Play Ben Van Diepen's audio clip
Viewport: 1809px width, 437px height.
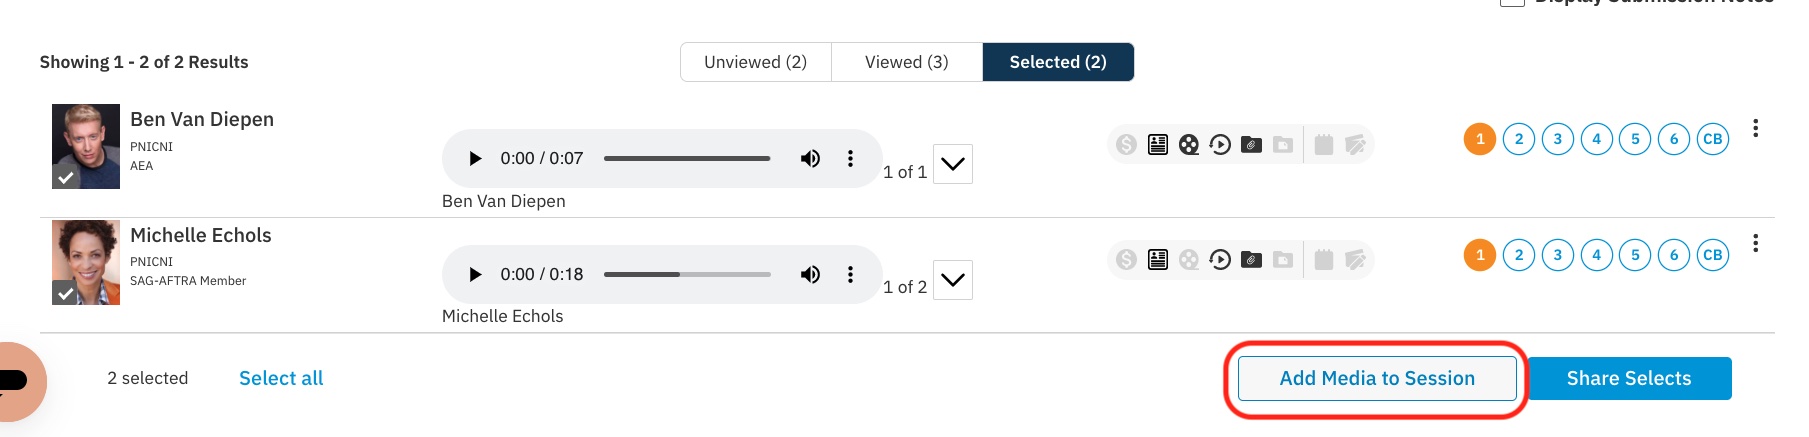pos(476,158)
